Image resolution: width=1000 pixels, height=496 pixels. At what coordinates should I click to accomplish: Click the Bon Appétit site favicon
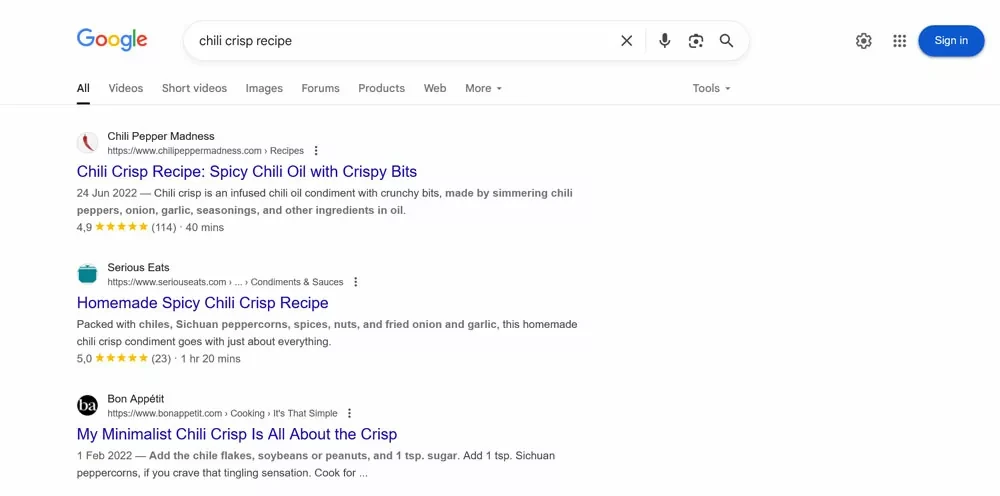87,405
